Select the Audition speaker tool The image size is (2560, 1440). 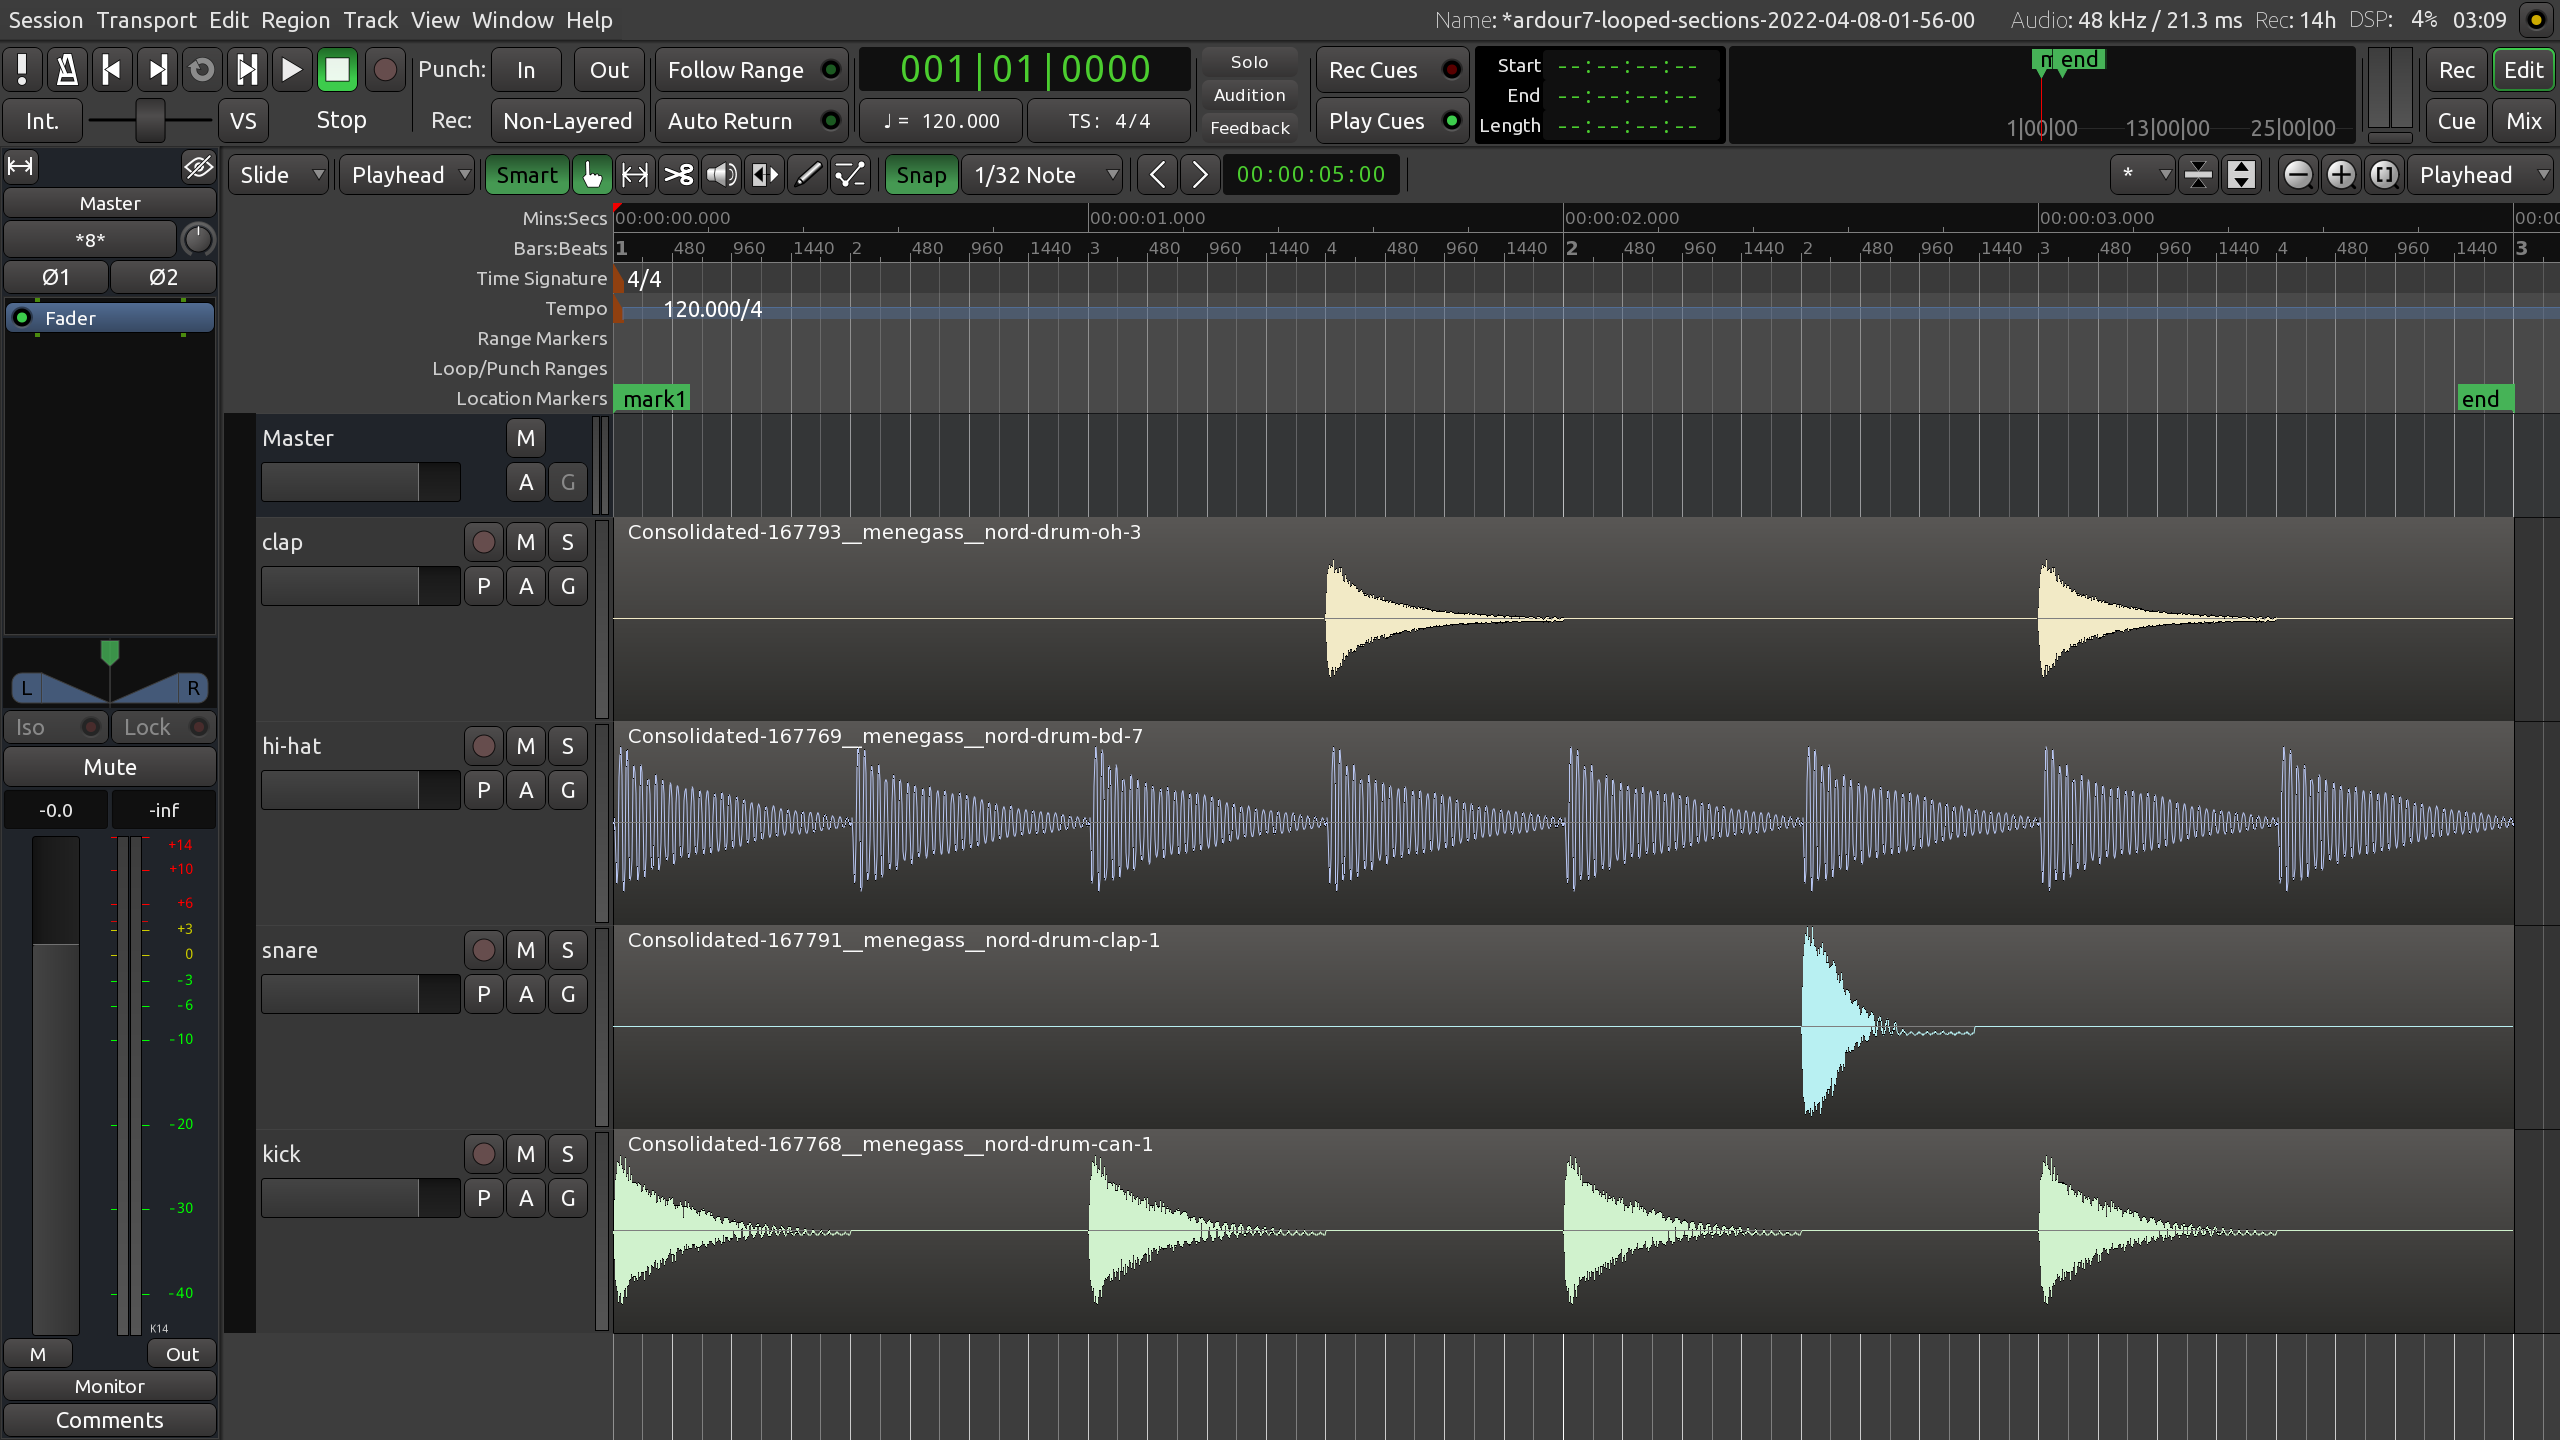coord(722,175)
